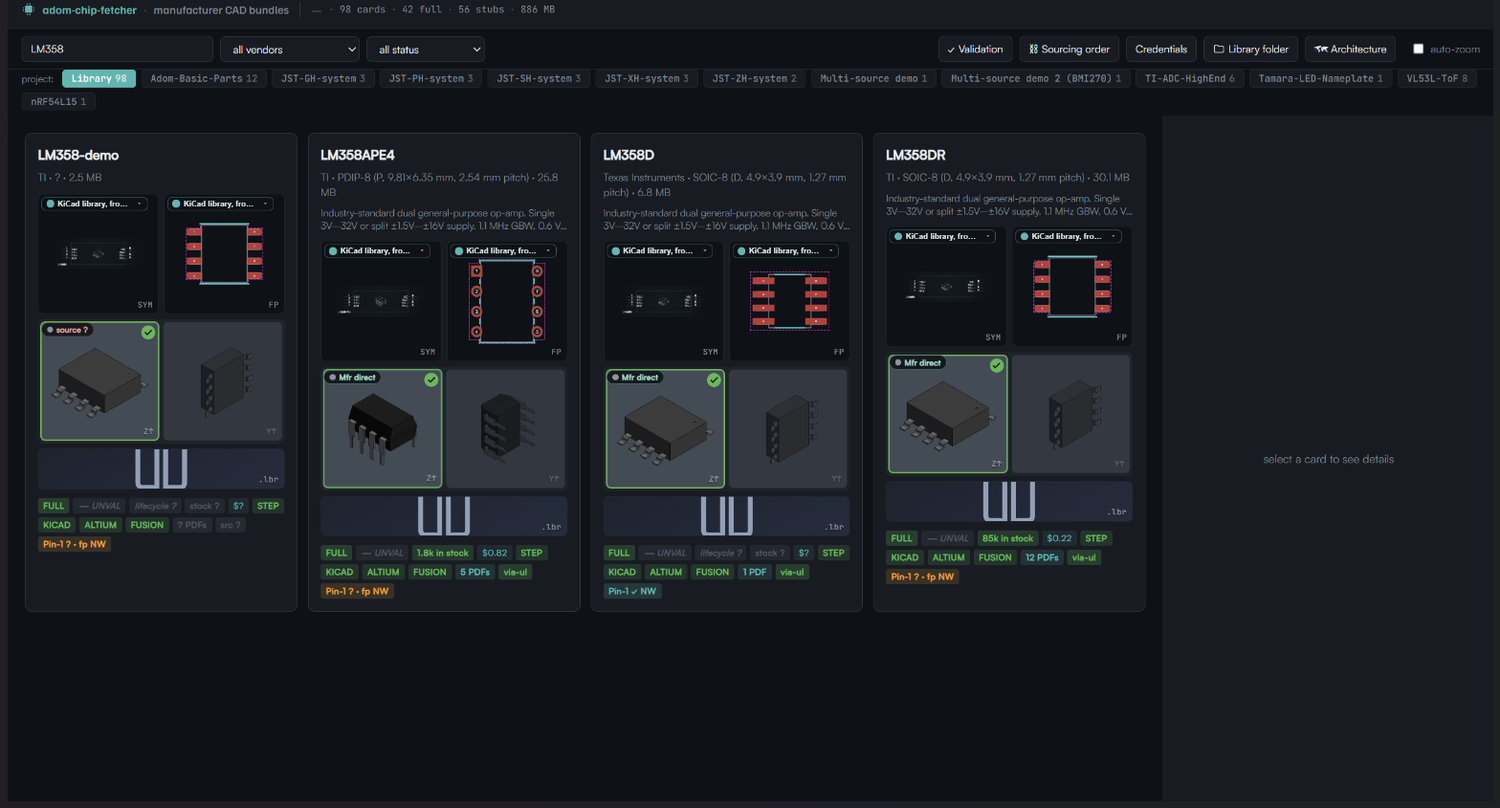Select the Y-up 3D model thumbnail for LM358APE4
1500x808 pixels.
pos(507,428)
